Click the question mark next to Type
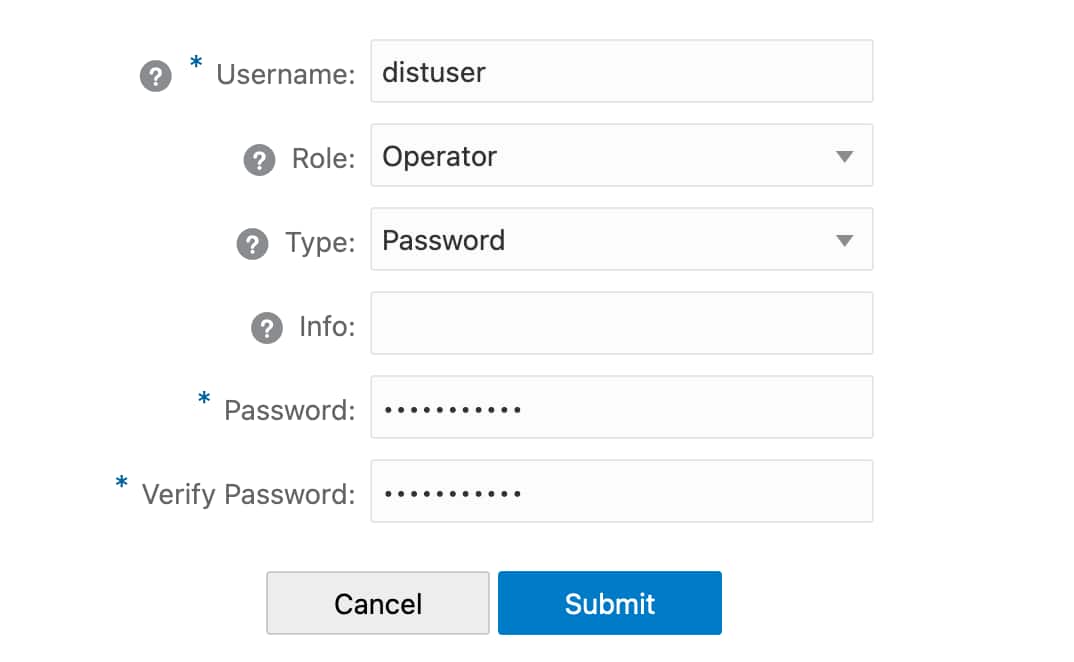Image resolution: width=1074 pixels, height=662 pixels. click(x=252, y=244)
